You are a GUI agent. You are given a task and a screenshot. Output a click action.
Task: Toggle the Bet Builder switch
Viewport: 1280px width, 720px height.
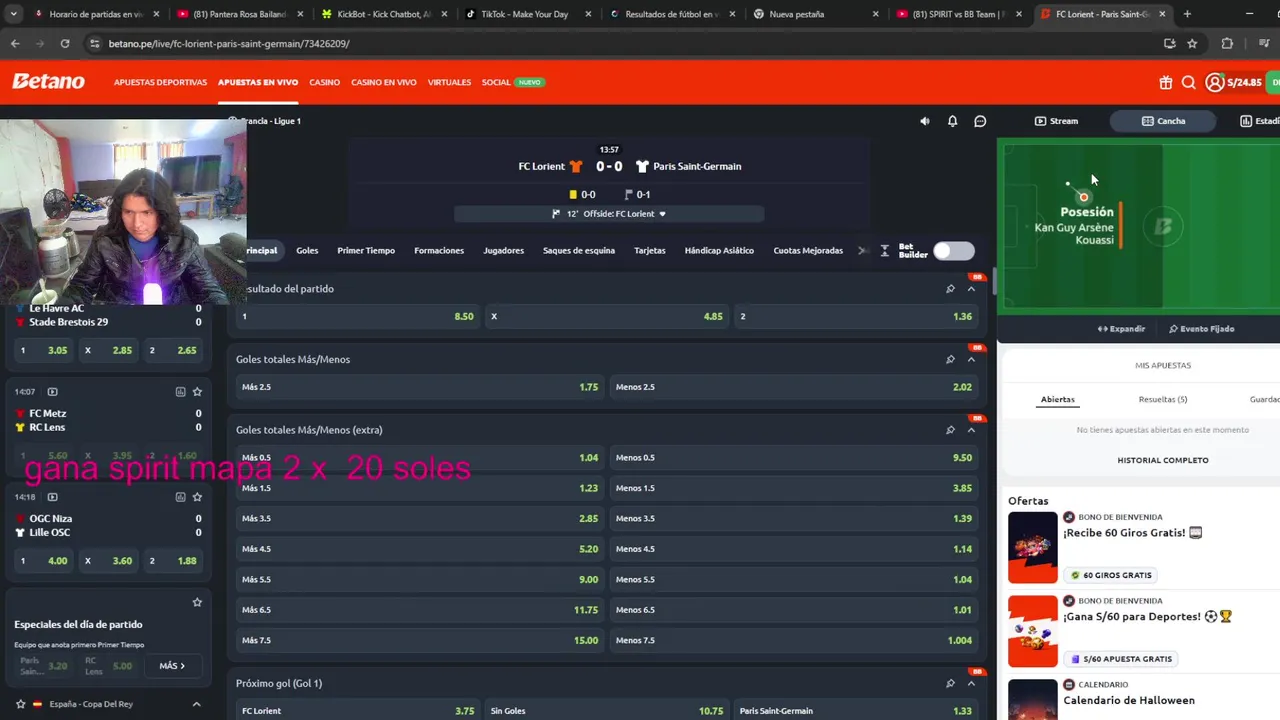[953, 251]
